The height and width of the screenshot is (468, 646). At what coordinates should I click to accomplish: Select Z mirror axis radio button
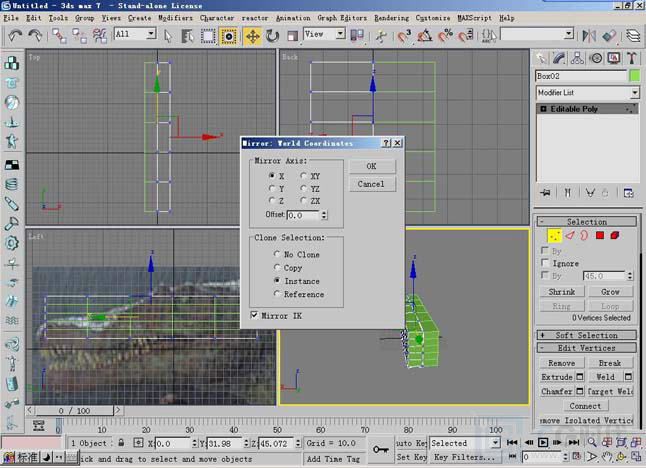[272, 201]
